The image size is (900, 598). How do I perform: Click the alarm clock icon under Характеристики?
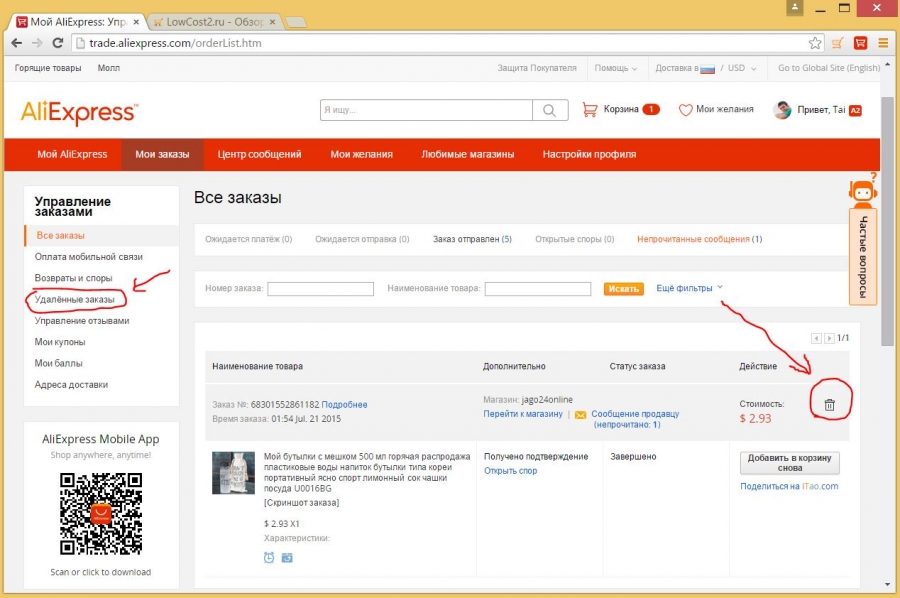click(269, 557)
